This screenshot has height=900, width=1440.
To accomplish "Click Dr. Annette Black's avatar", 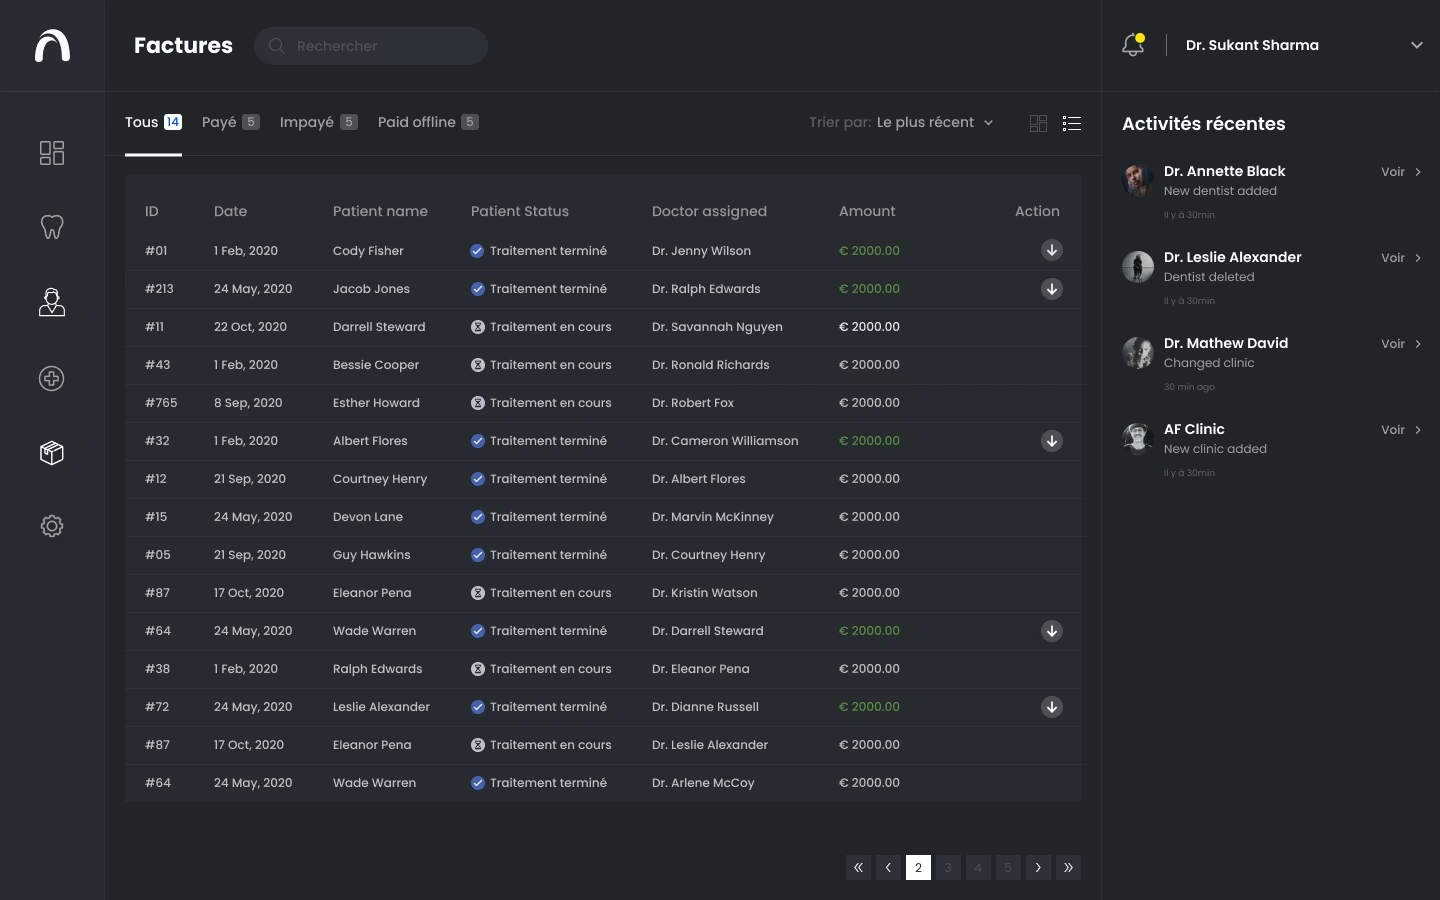I will [1138, 181].
